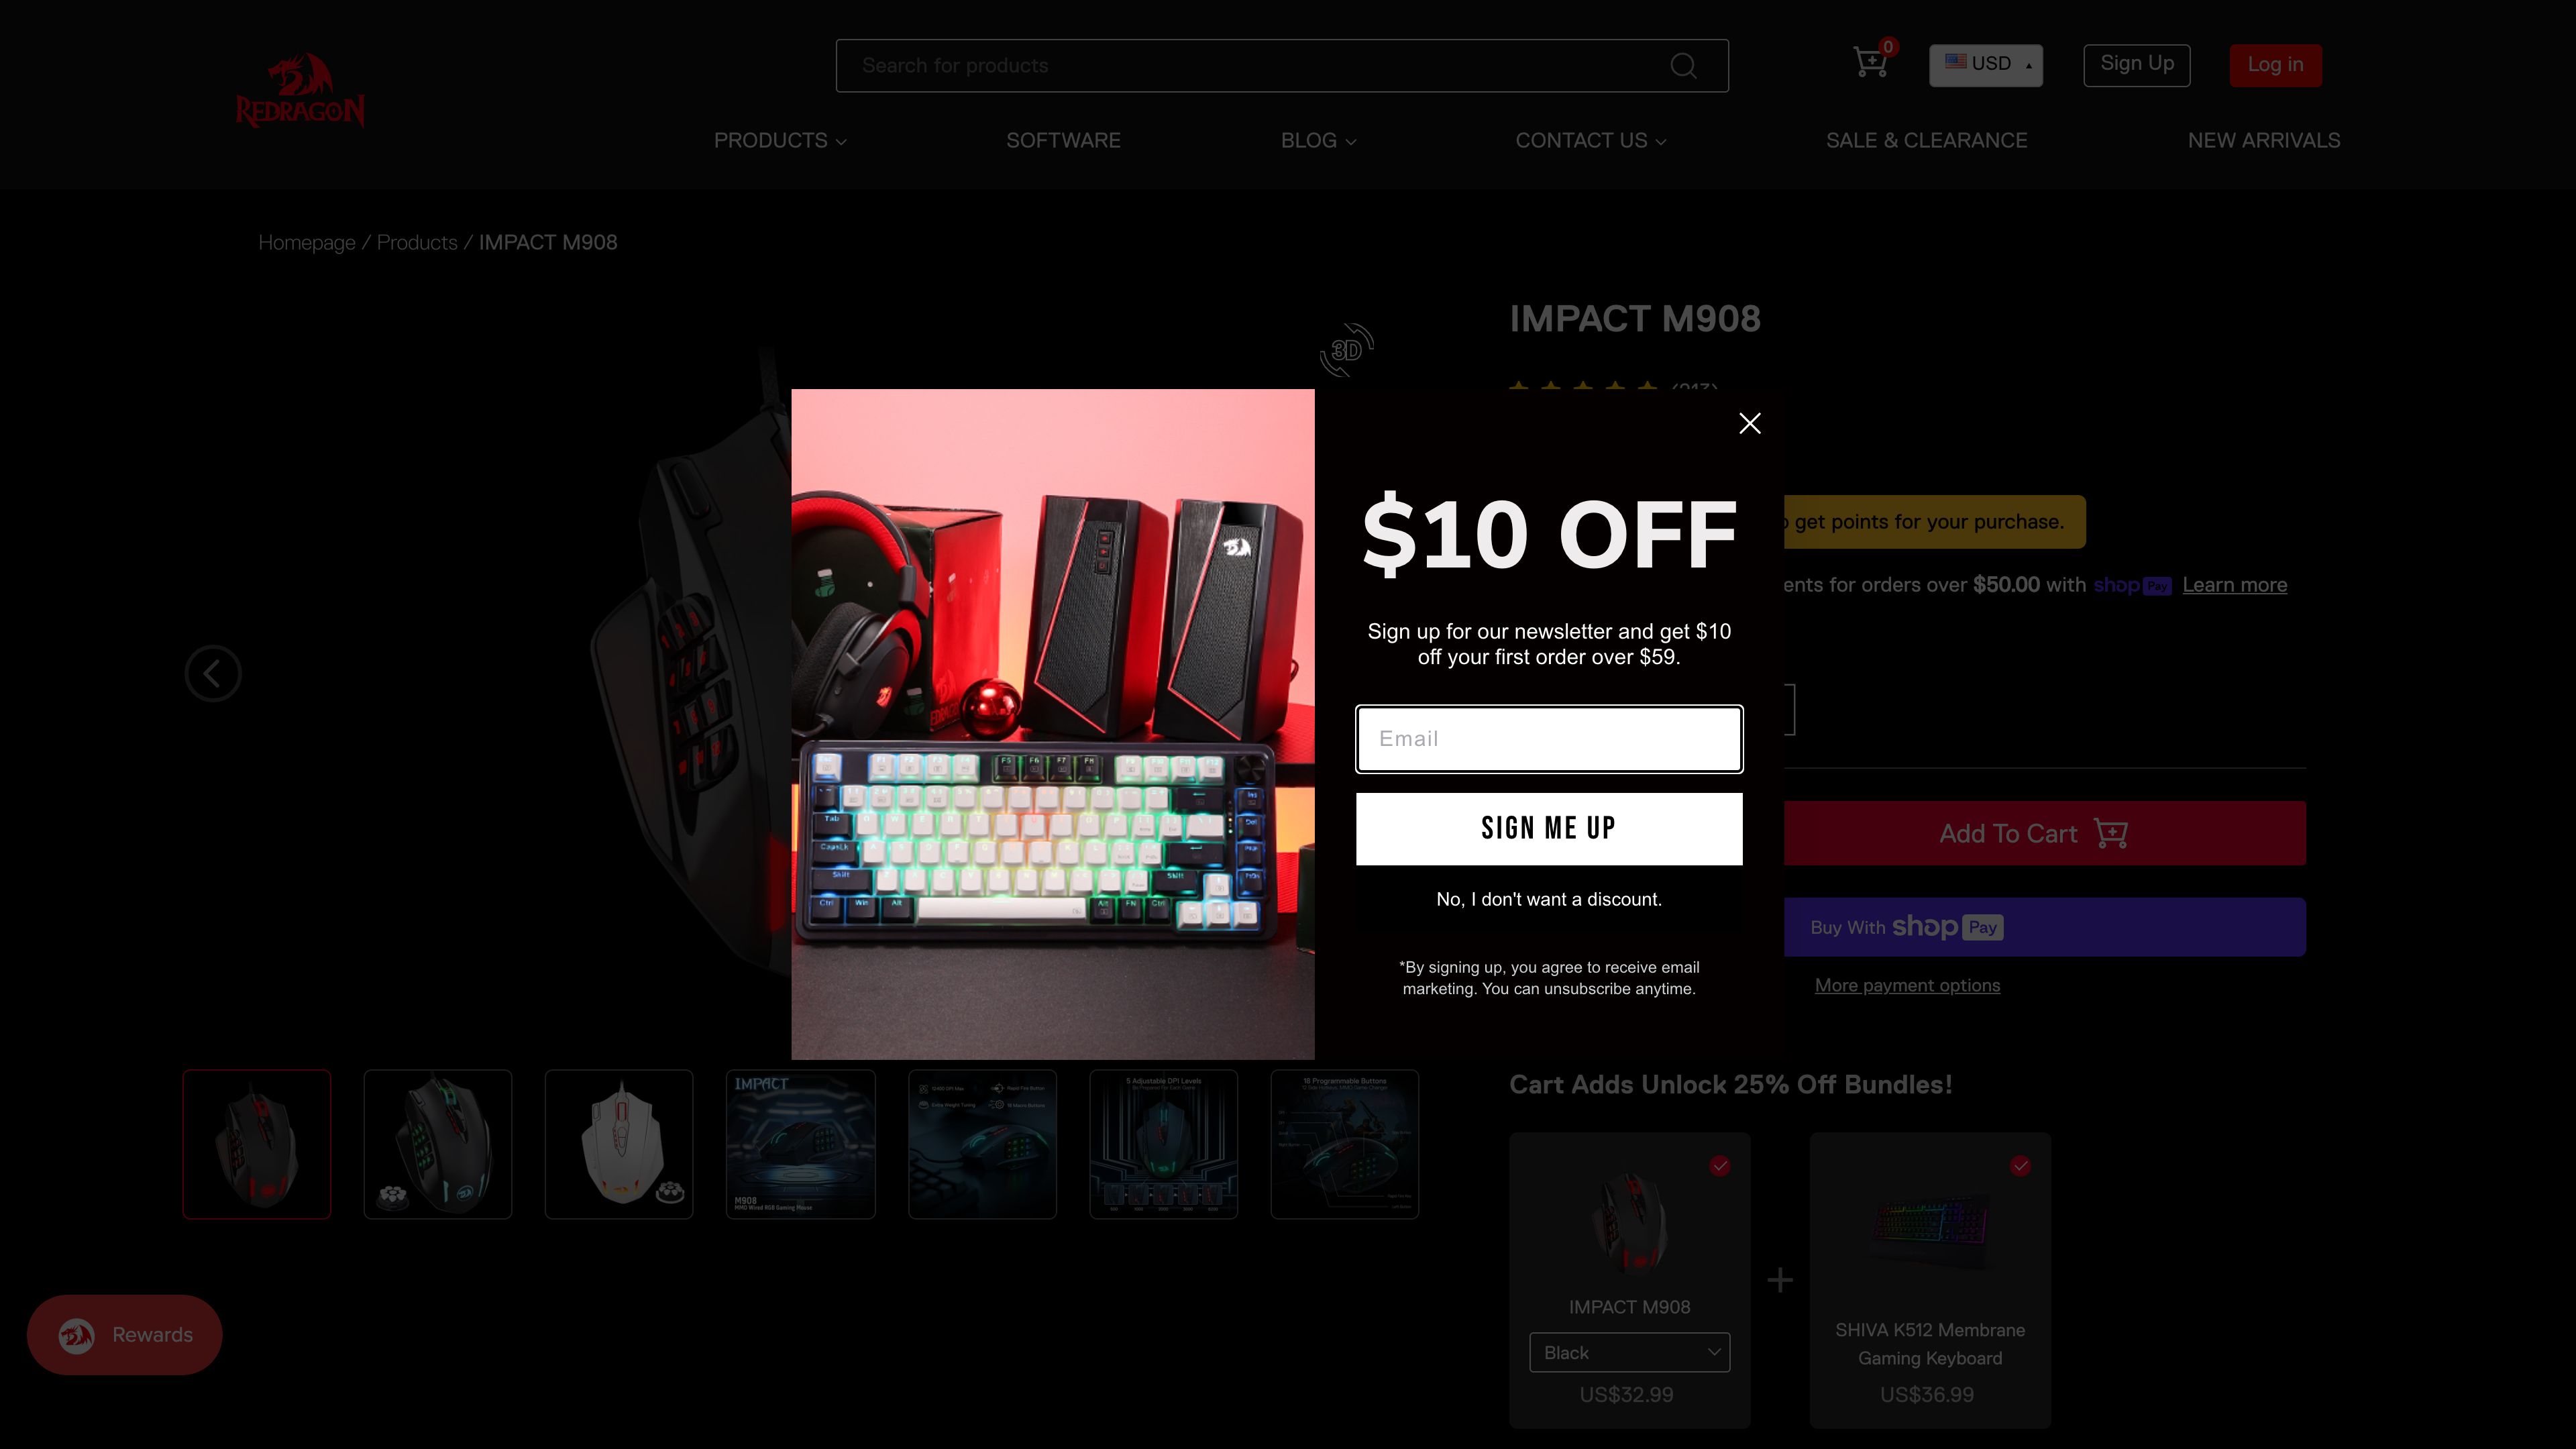Select the white mouse thumbnail
This screenshot has height=1449, width=2576.
(x=619, y=1144)
